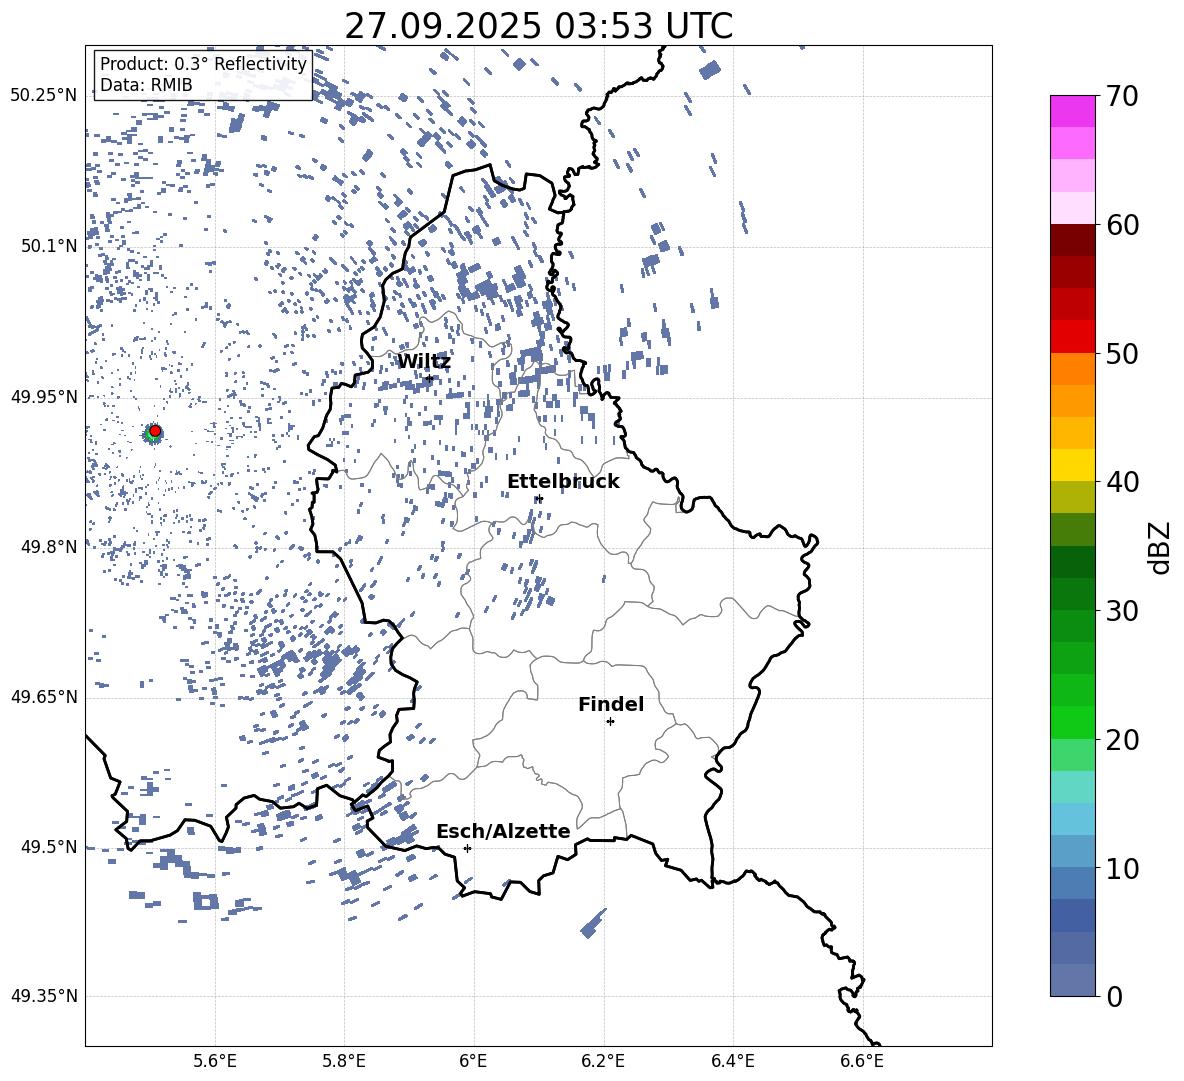Click the 5.8°E longitude label
1184x1081 pixels.
344,1061
